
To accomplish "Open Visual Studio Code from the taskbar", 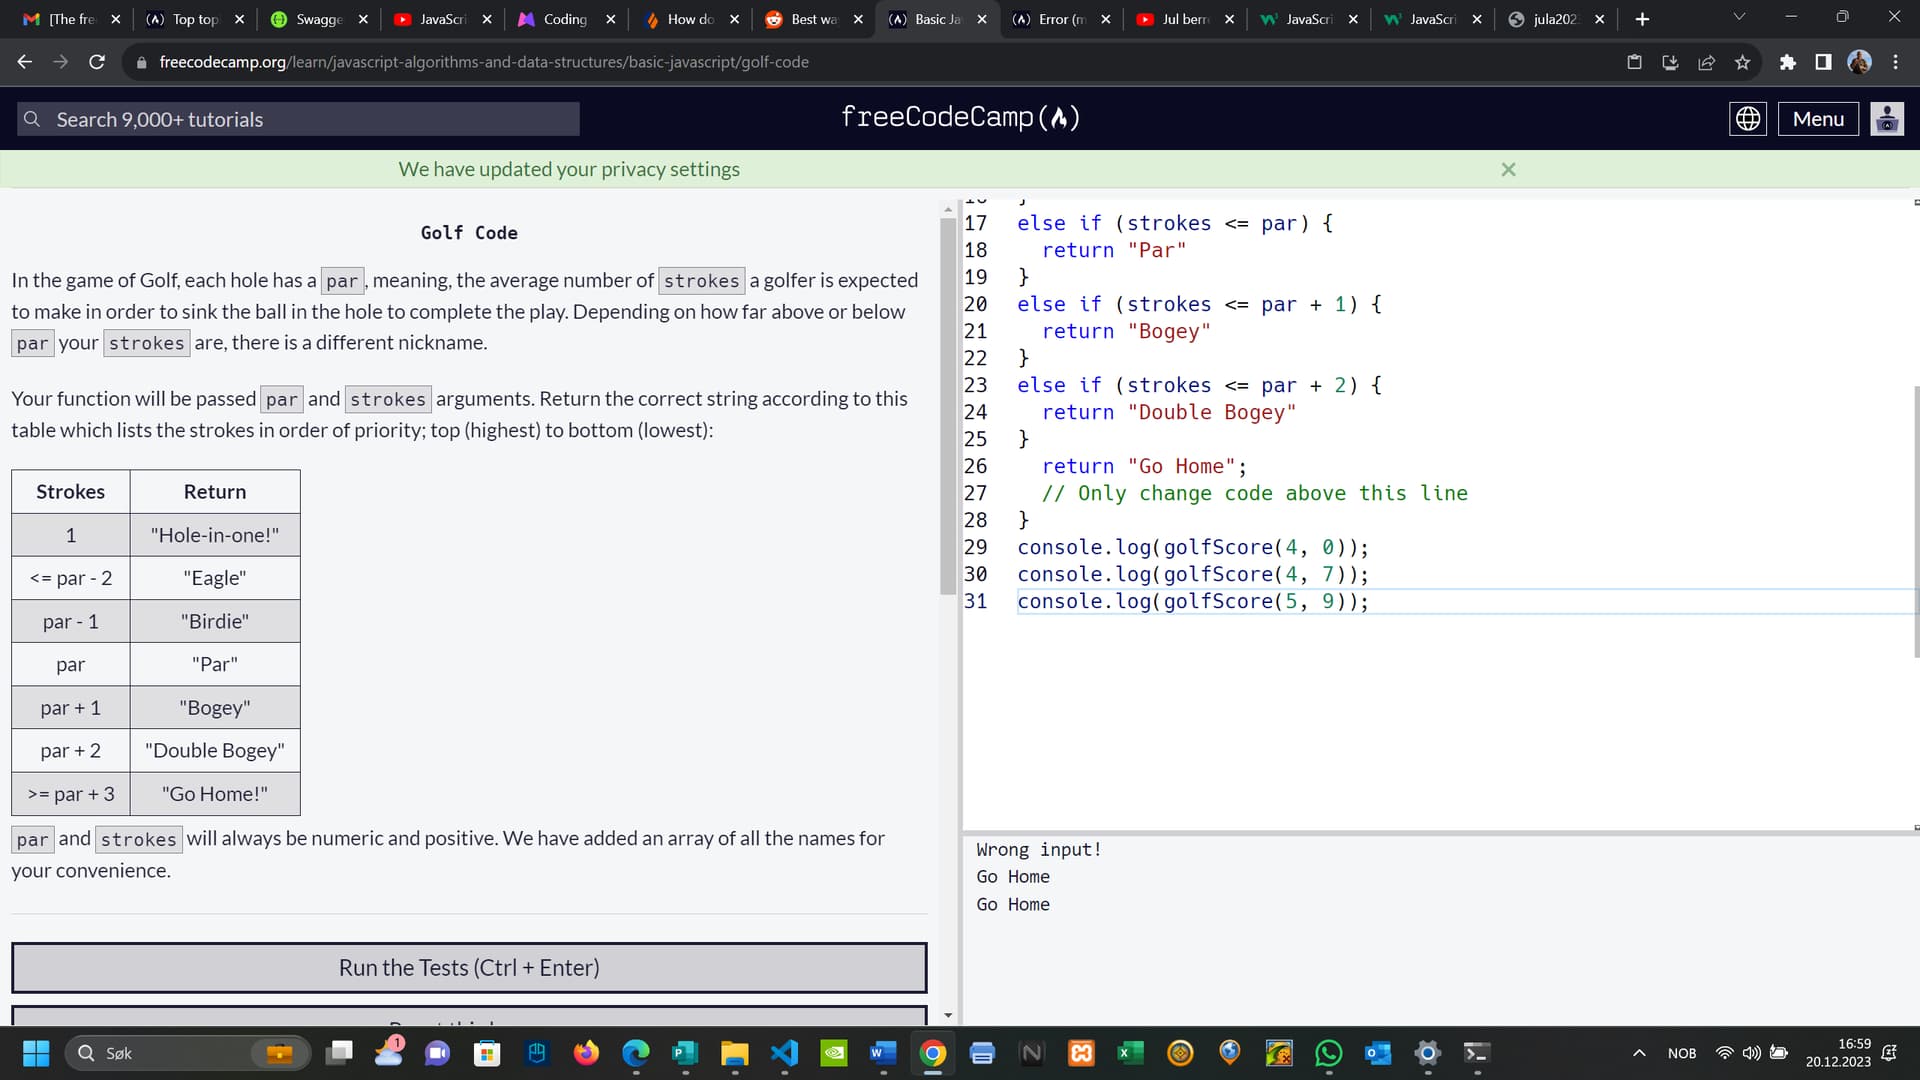I will 784,1052.
